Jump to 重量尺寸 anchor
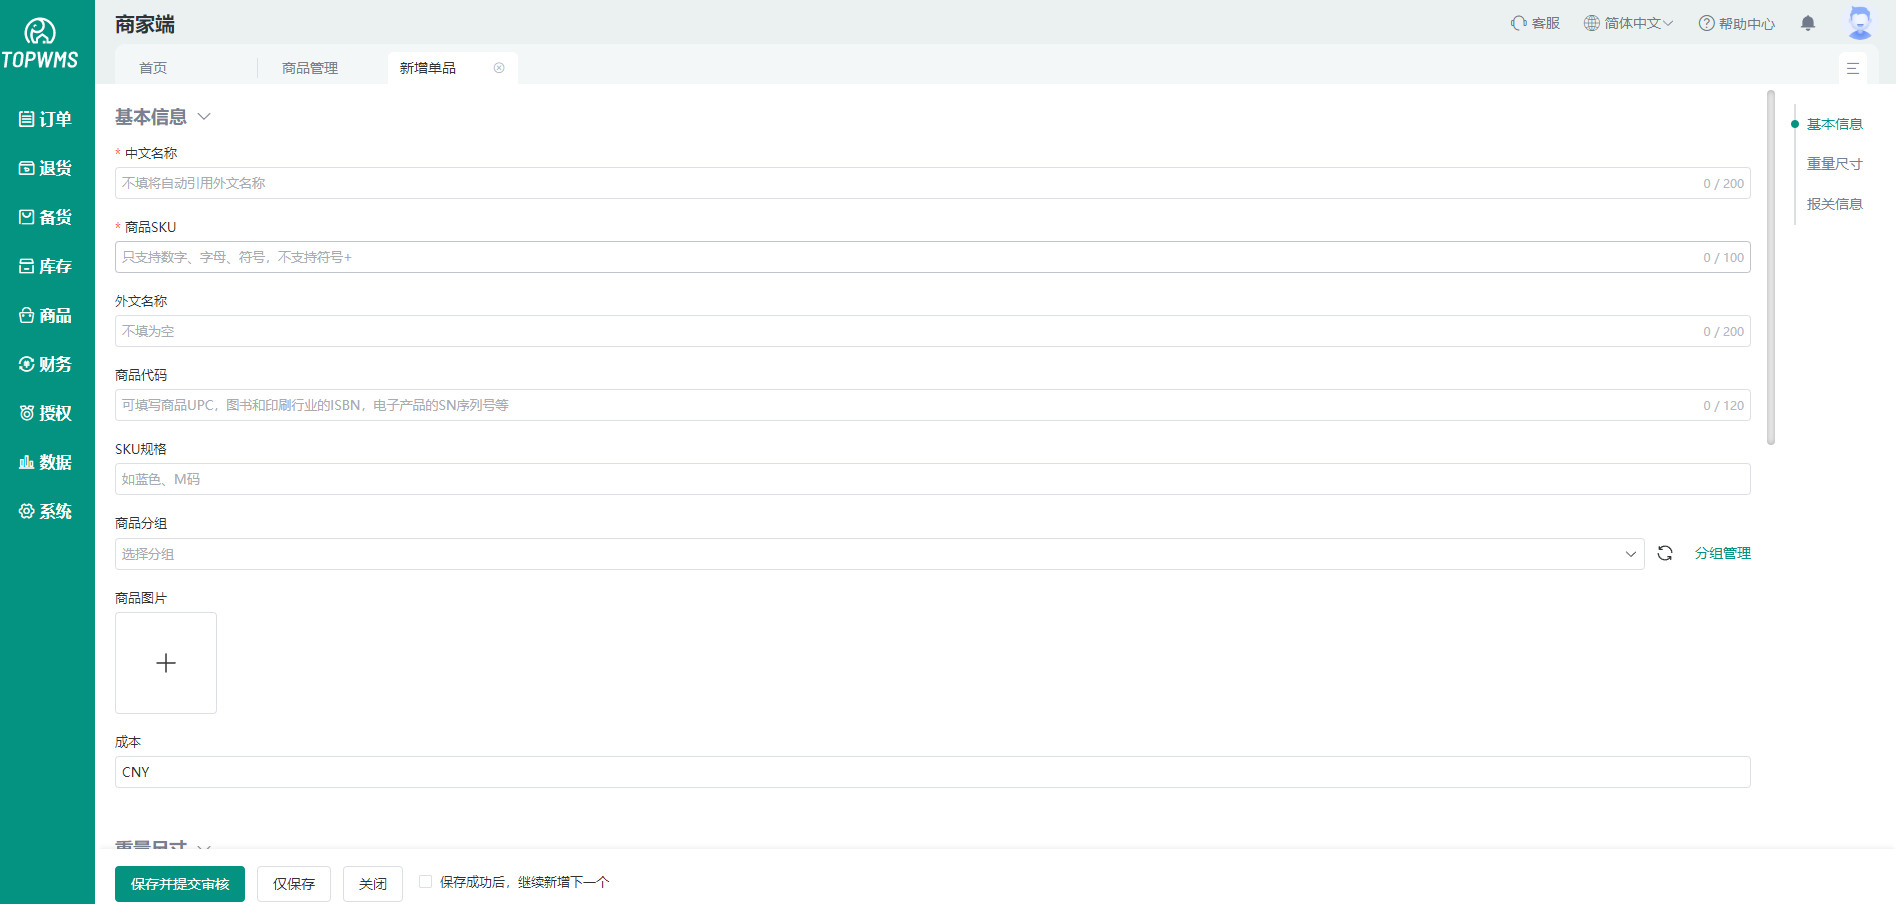 pos(1834,164)
